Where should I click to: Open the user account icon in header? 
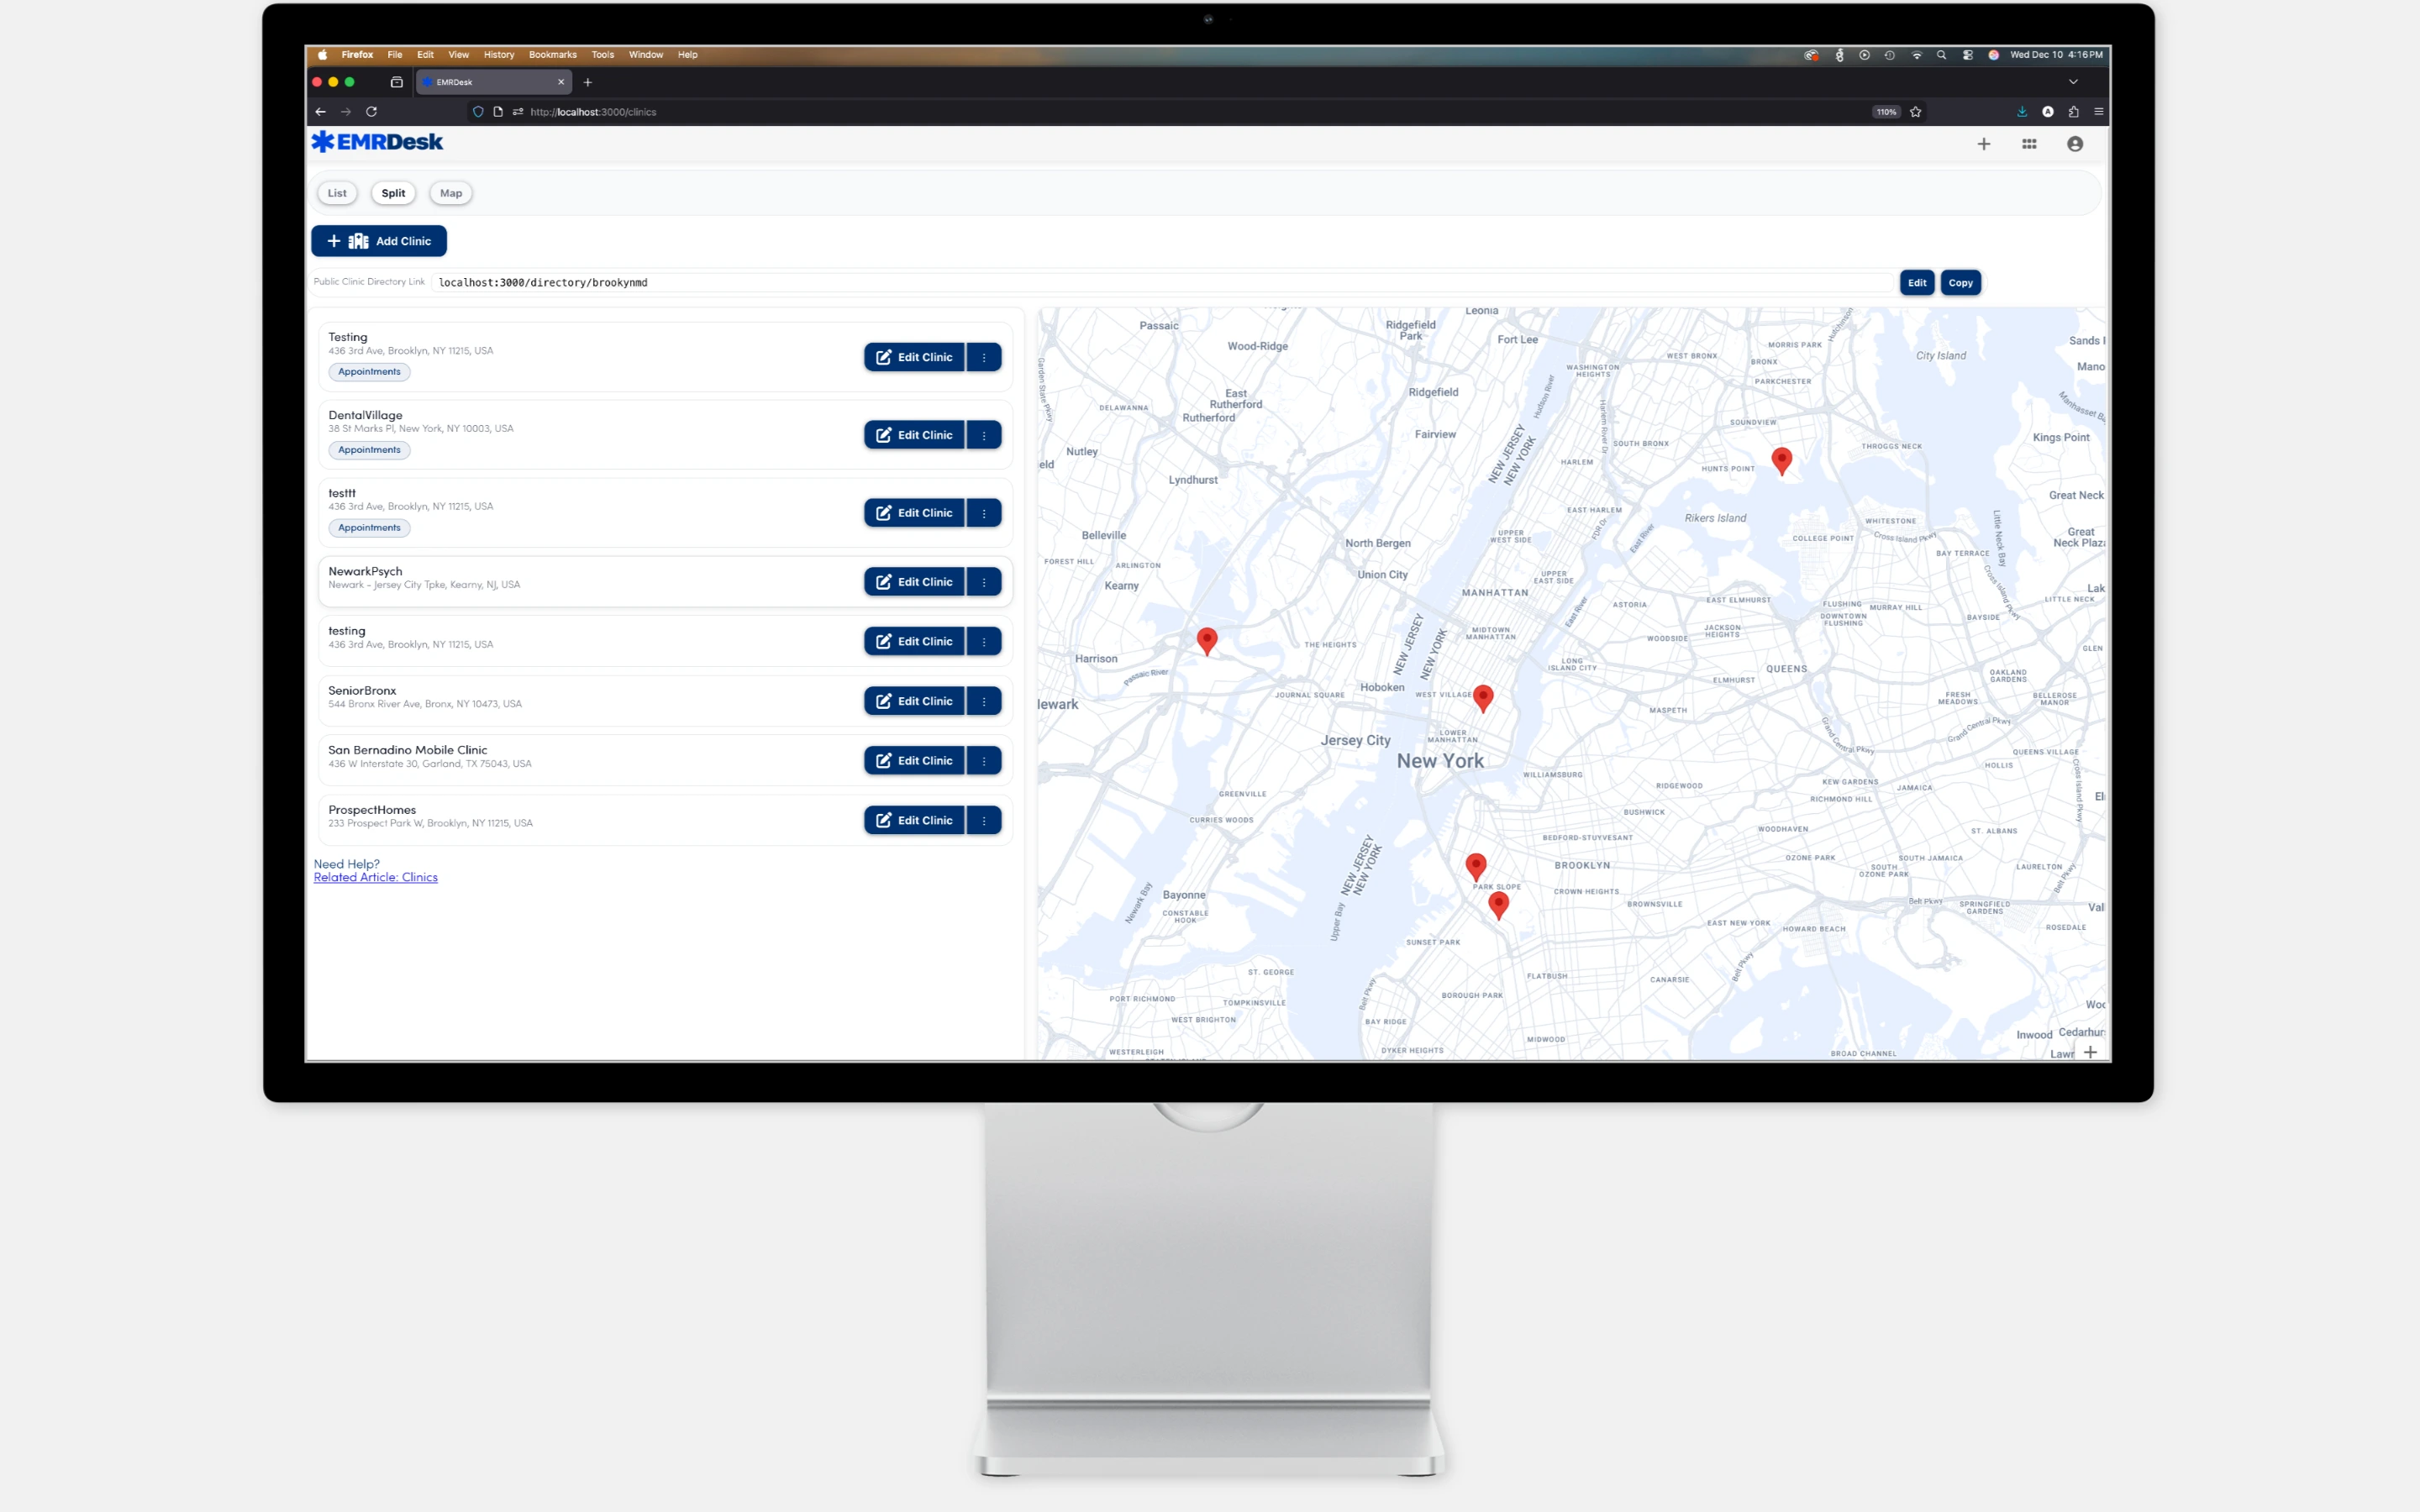(2075, 144)
